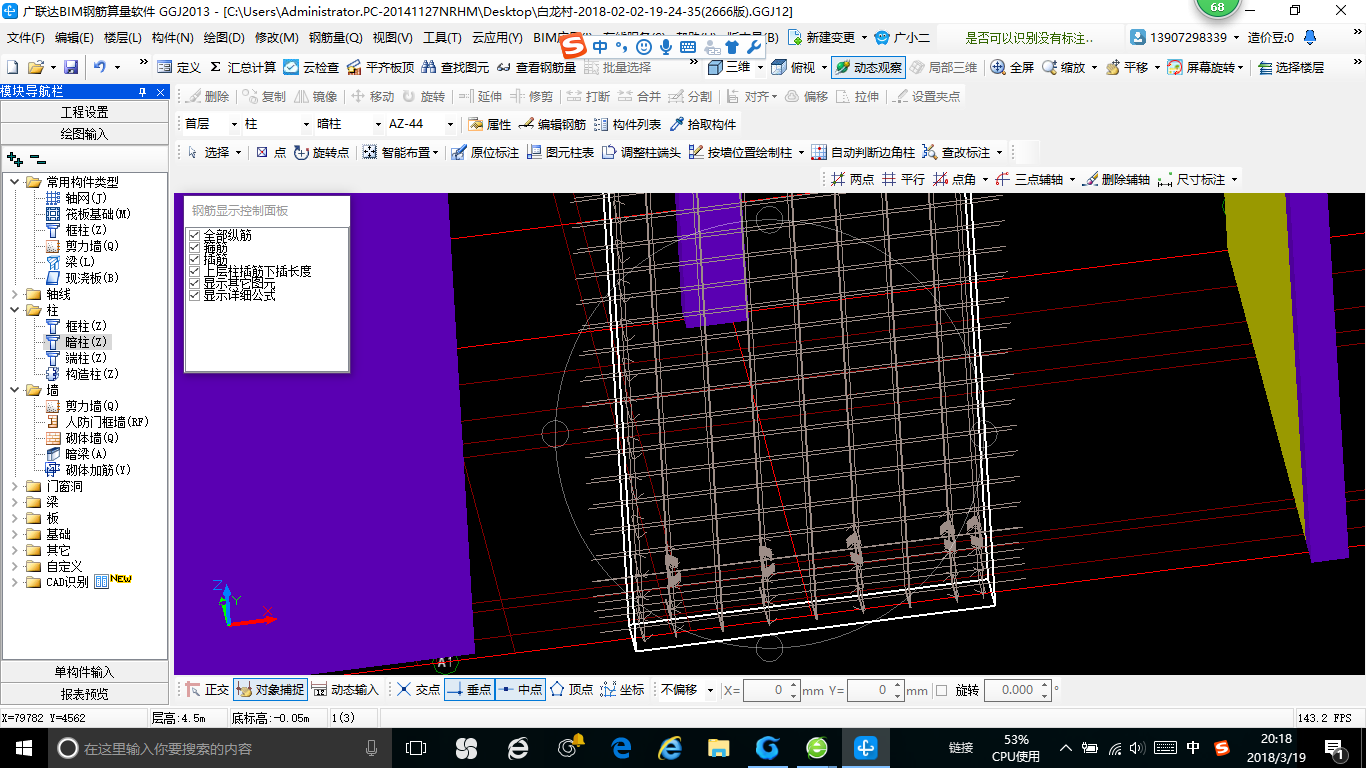Expand the 门窗洞 tree node
The height and width of the screenshot is (768, 1366).
15,486
